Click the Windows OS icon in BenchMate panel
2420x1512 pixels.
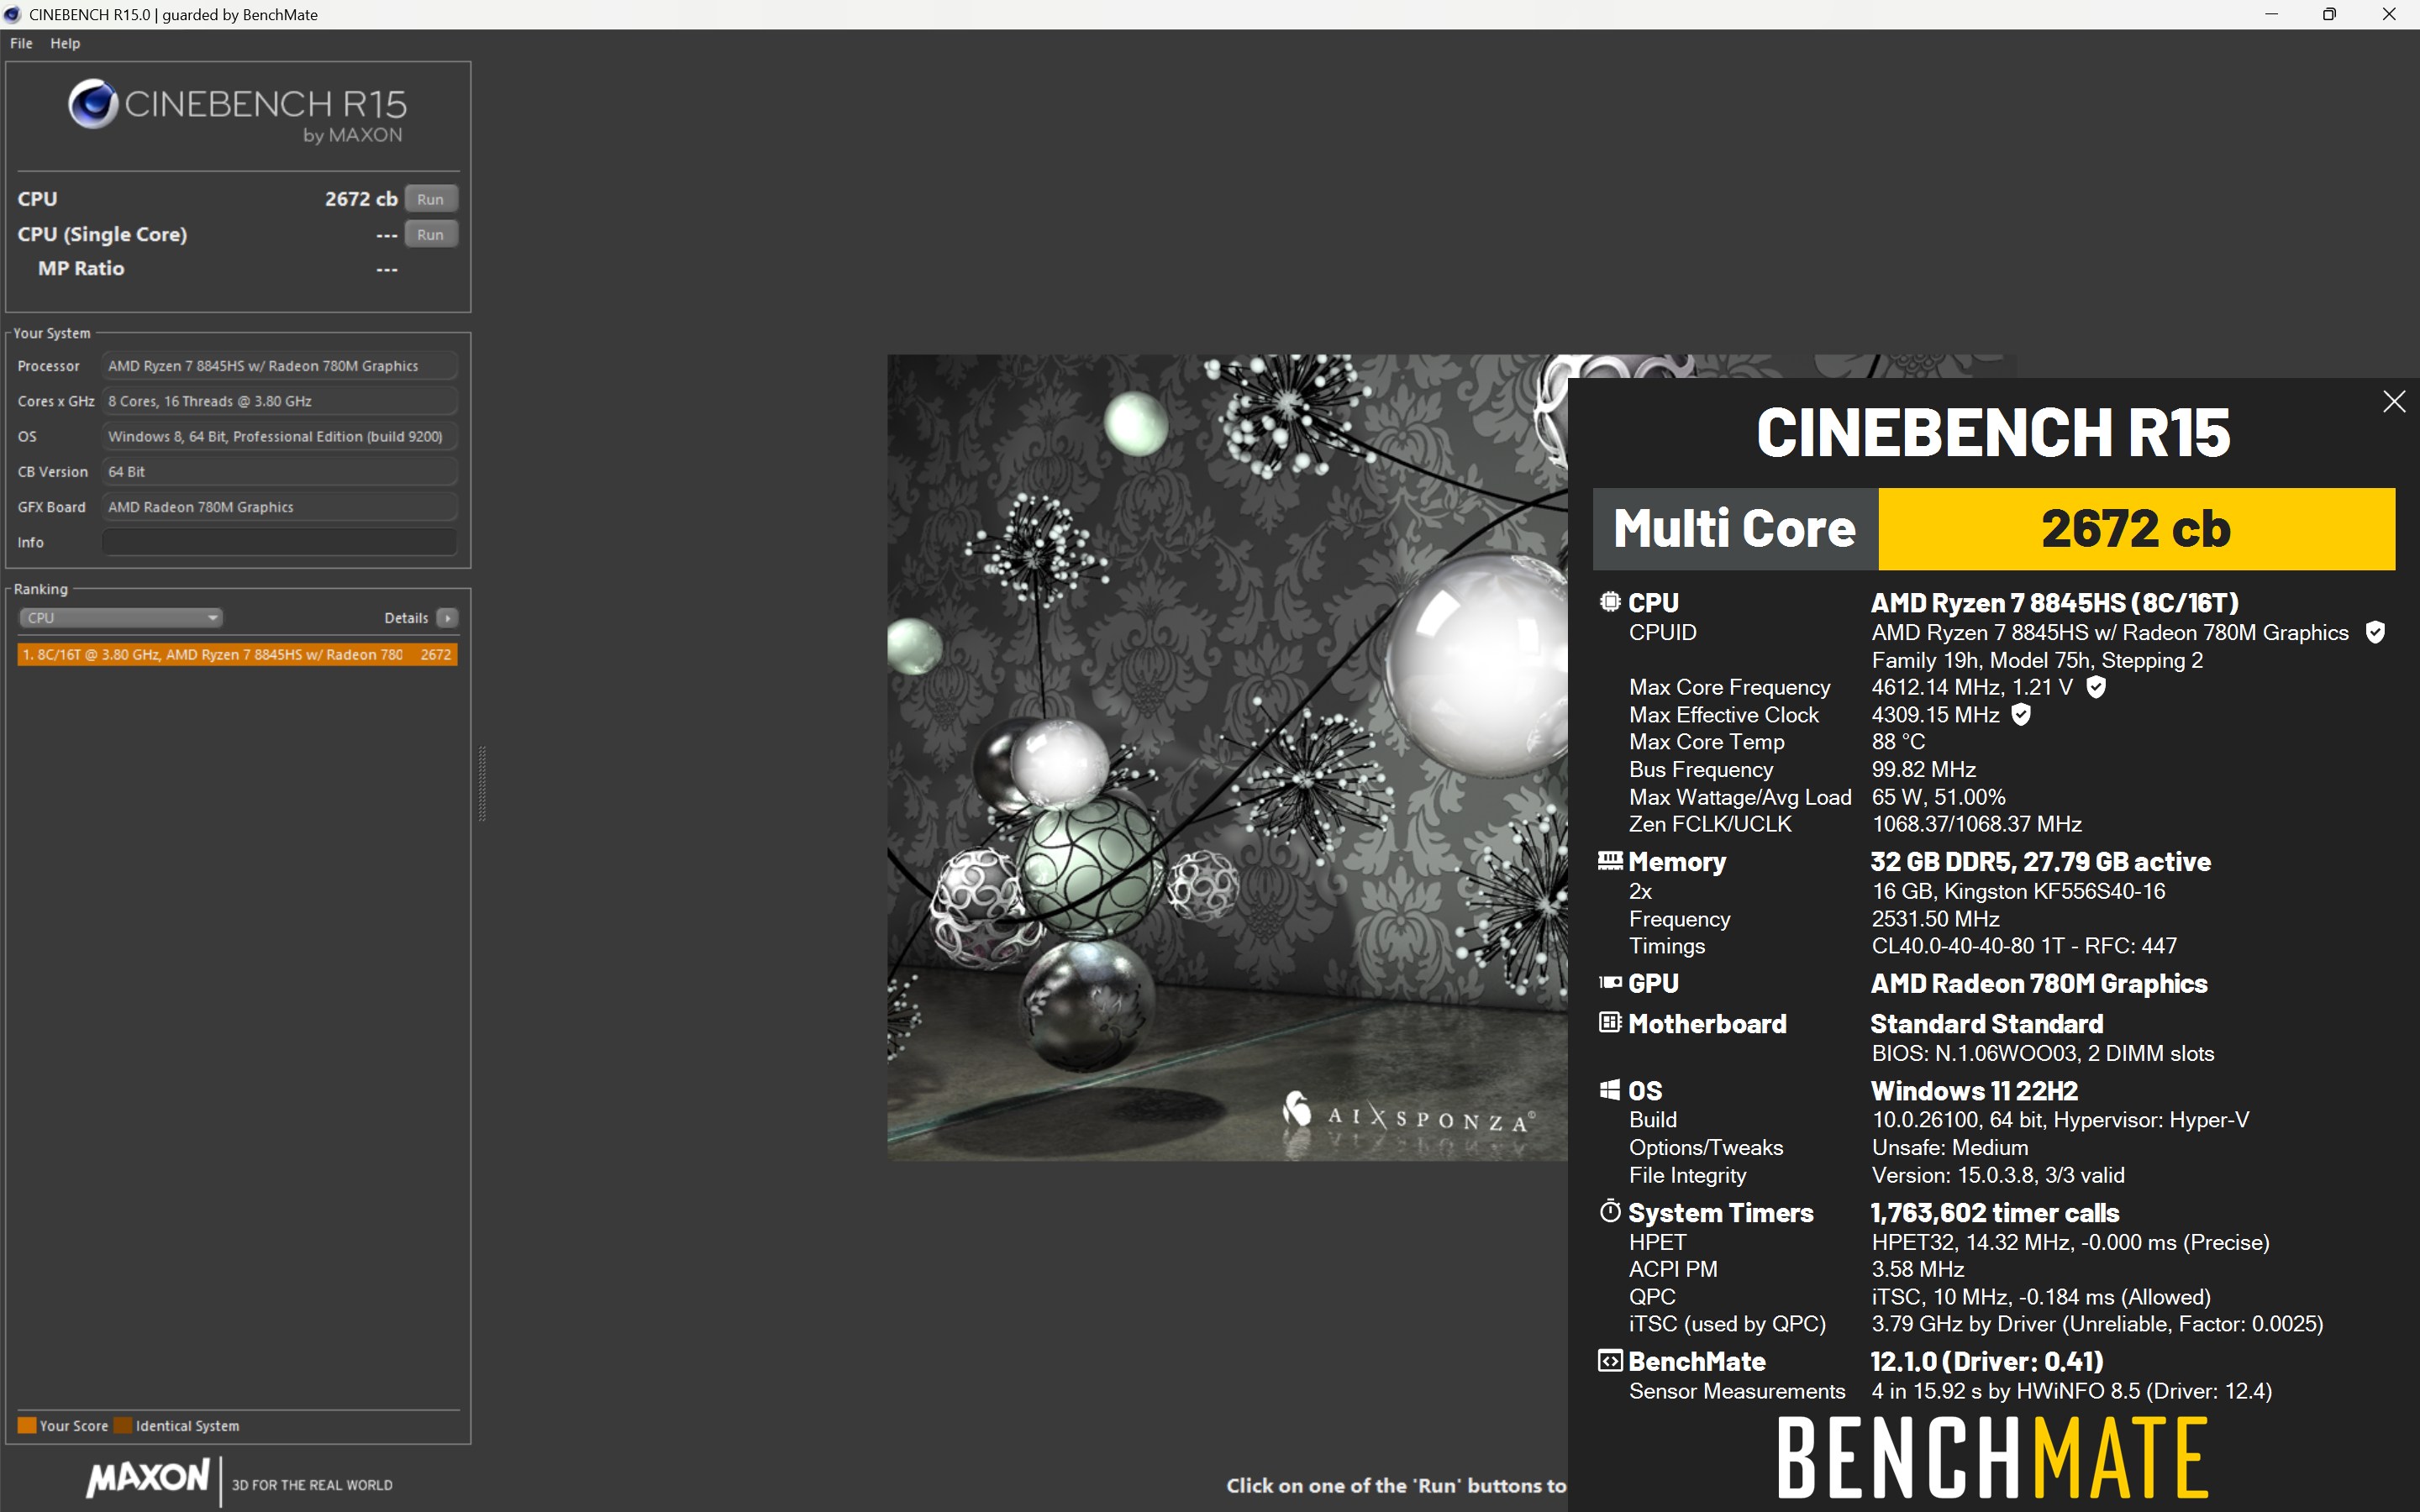tap(1610, 1090)
